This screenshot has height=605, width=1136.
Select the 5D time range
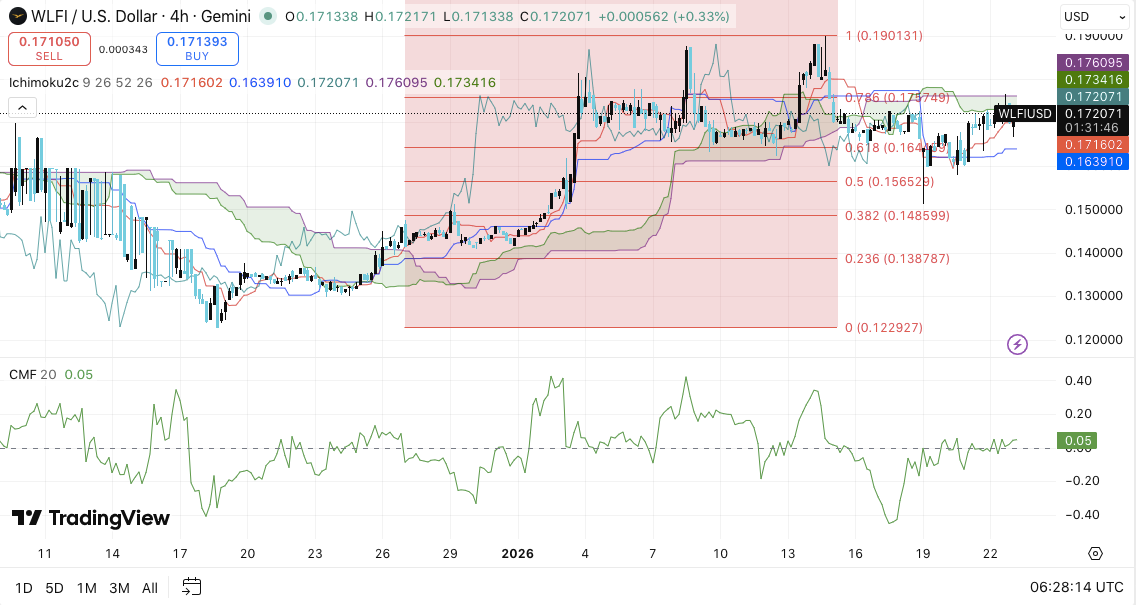point(54,588)
